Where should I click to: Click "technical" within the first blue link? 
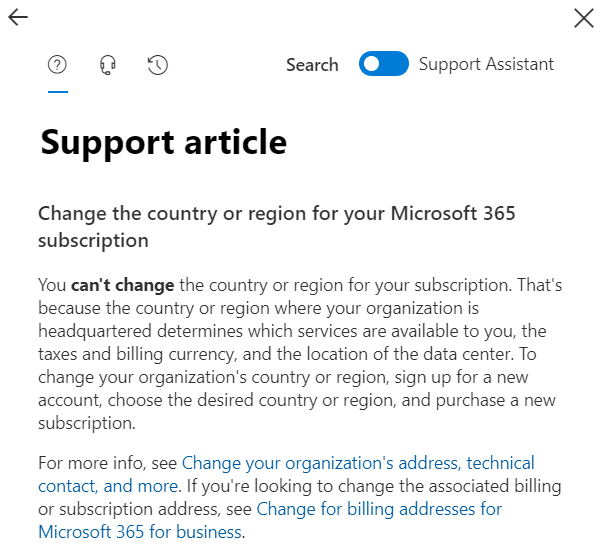click(500, 463)
